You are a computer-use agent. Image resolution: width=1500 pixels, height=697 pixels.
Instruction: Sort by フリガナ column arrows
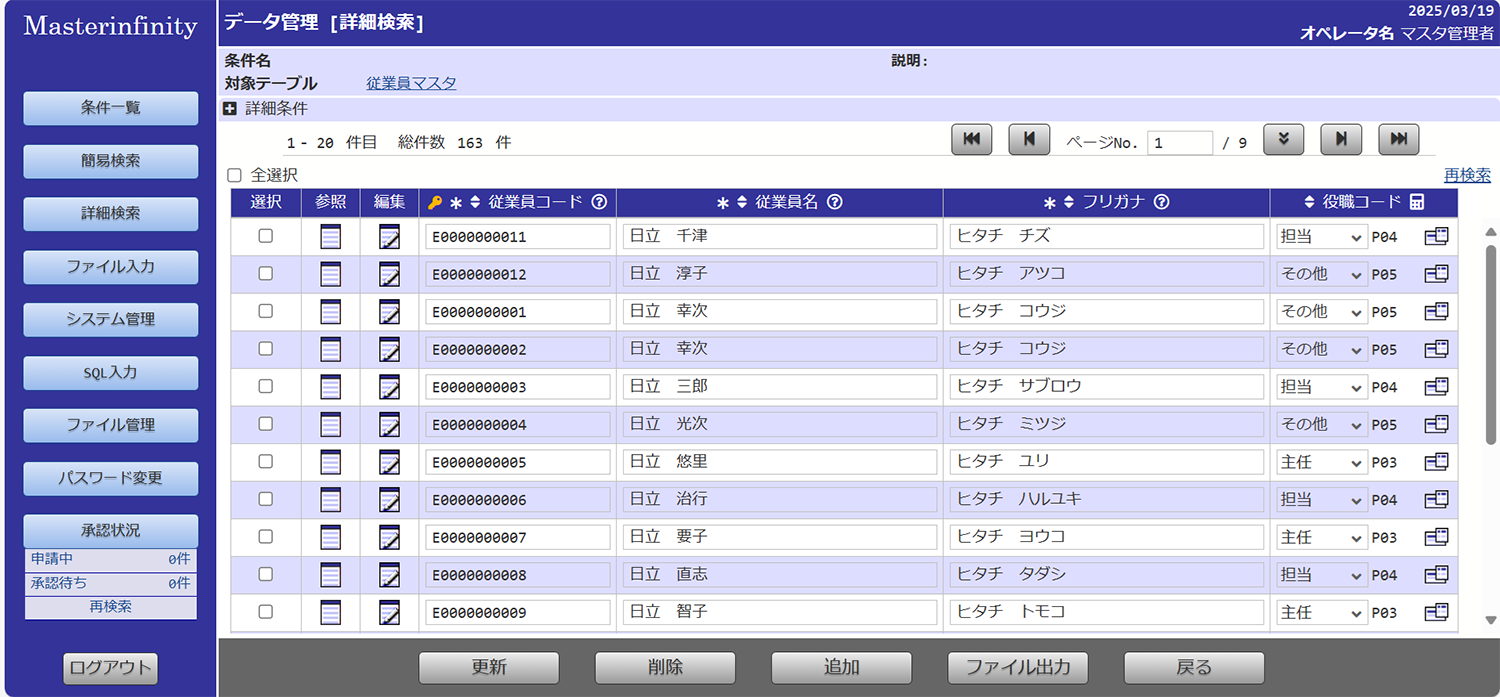tap(1069, 202)
